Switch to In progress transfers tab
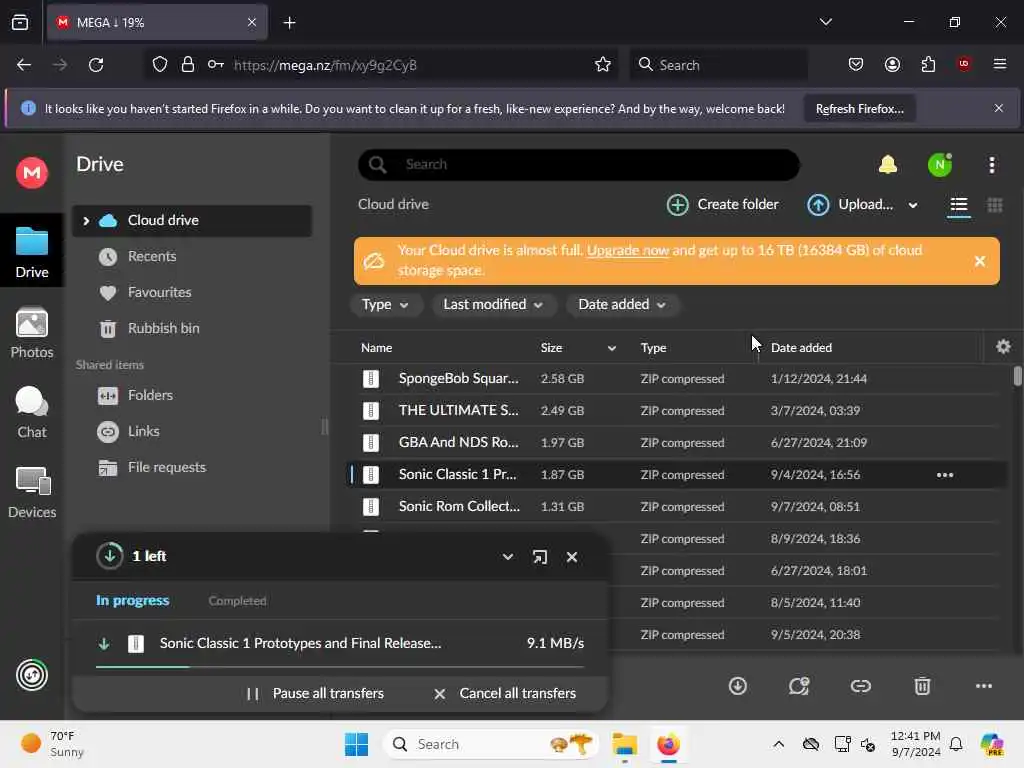The height and width of the screenshot is (768, 1024). tap(133, 601)
